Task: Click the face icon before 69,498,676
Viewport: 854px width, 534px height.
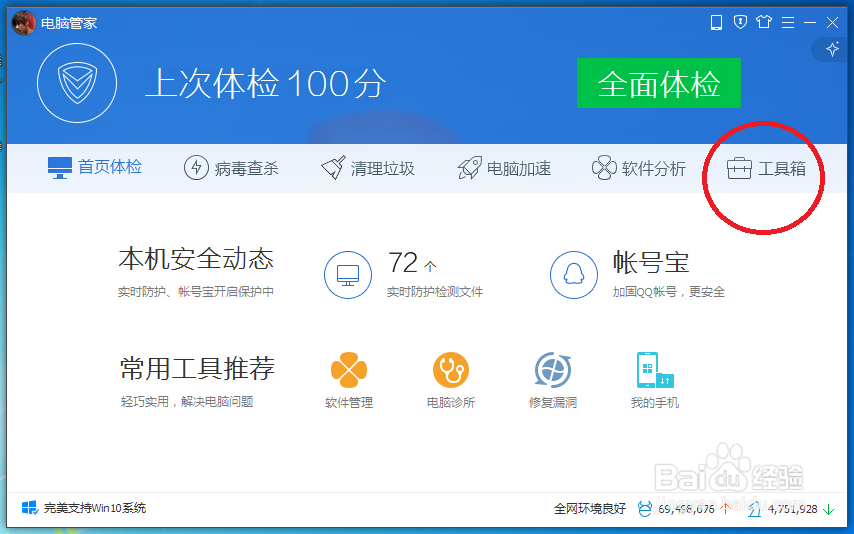Action: tap(645, 509)
